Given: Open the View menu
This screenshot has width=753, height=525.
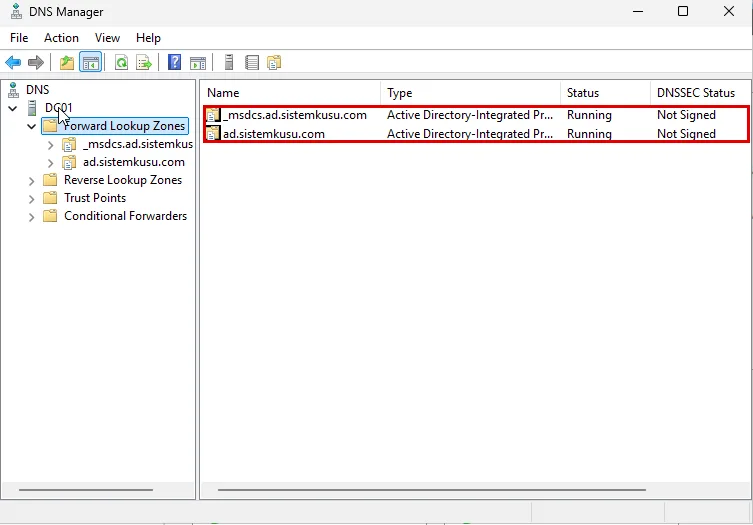Looking at the screenshot, I should click(x=107, y=38).
